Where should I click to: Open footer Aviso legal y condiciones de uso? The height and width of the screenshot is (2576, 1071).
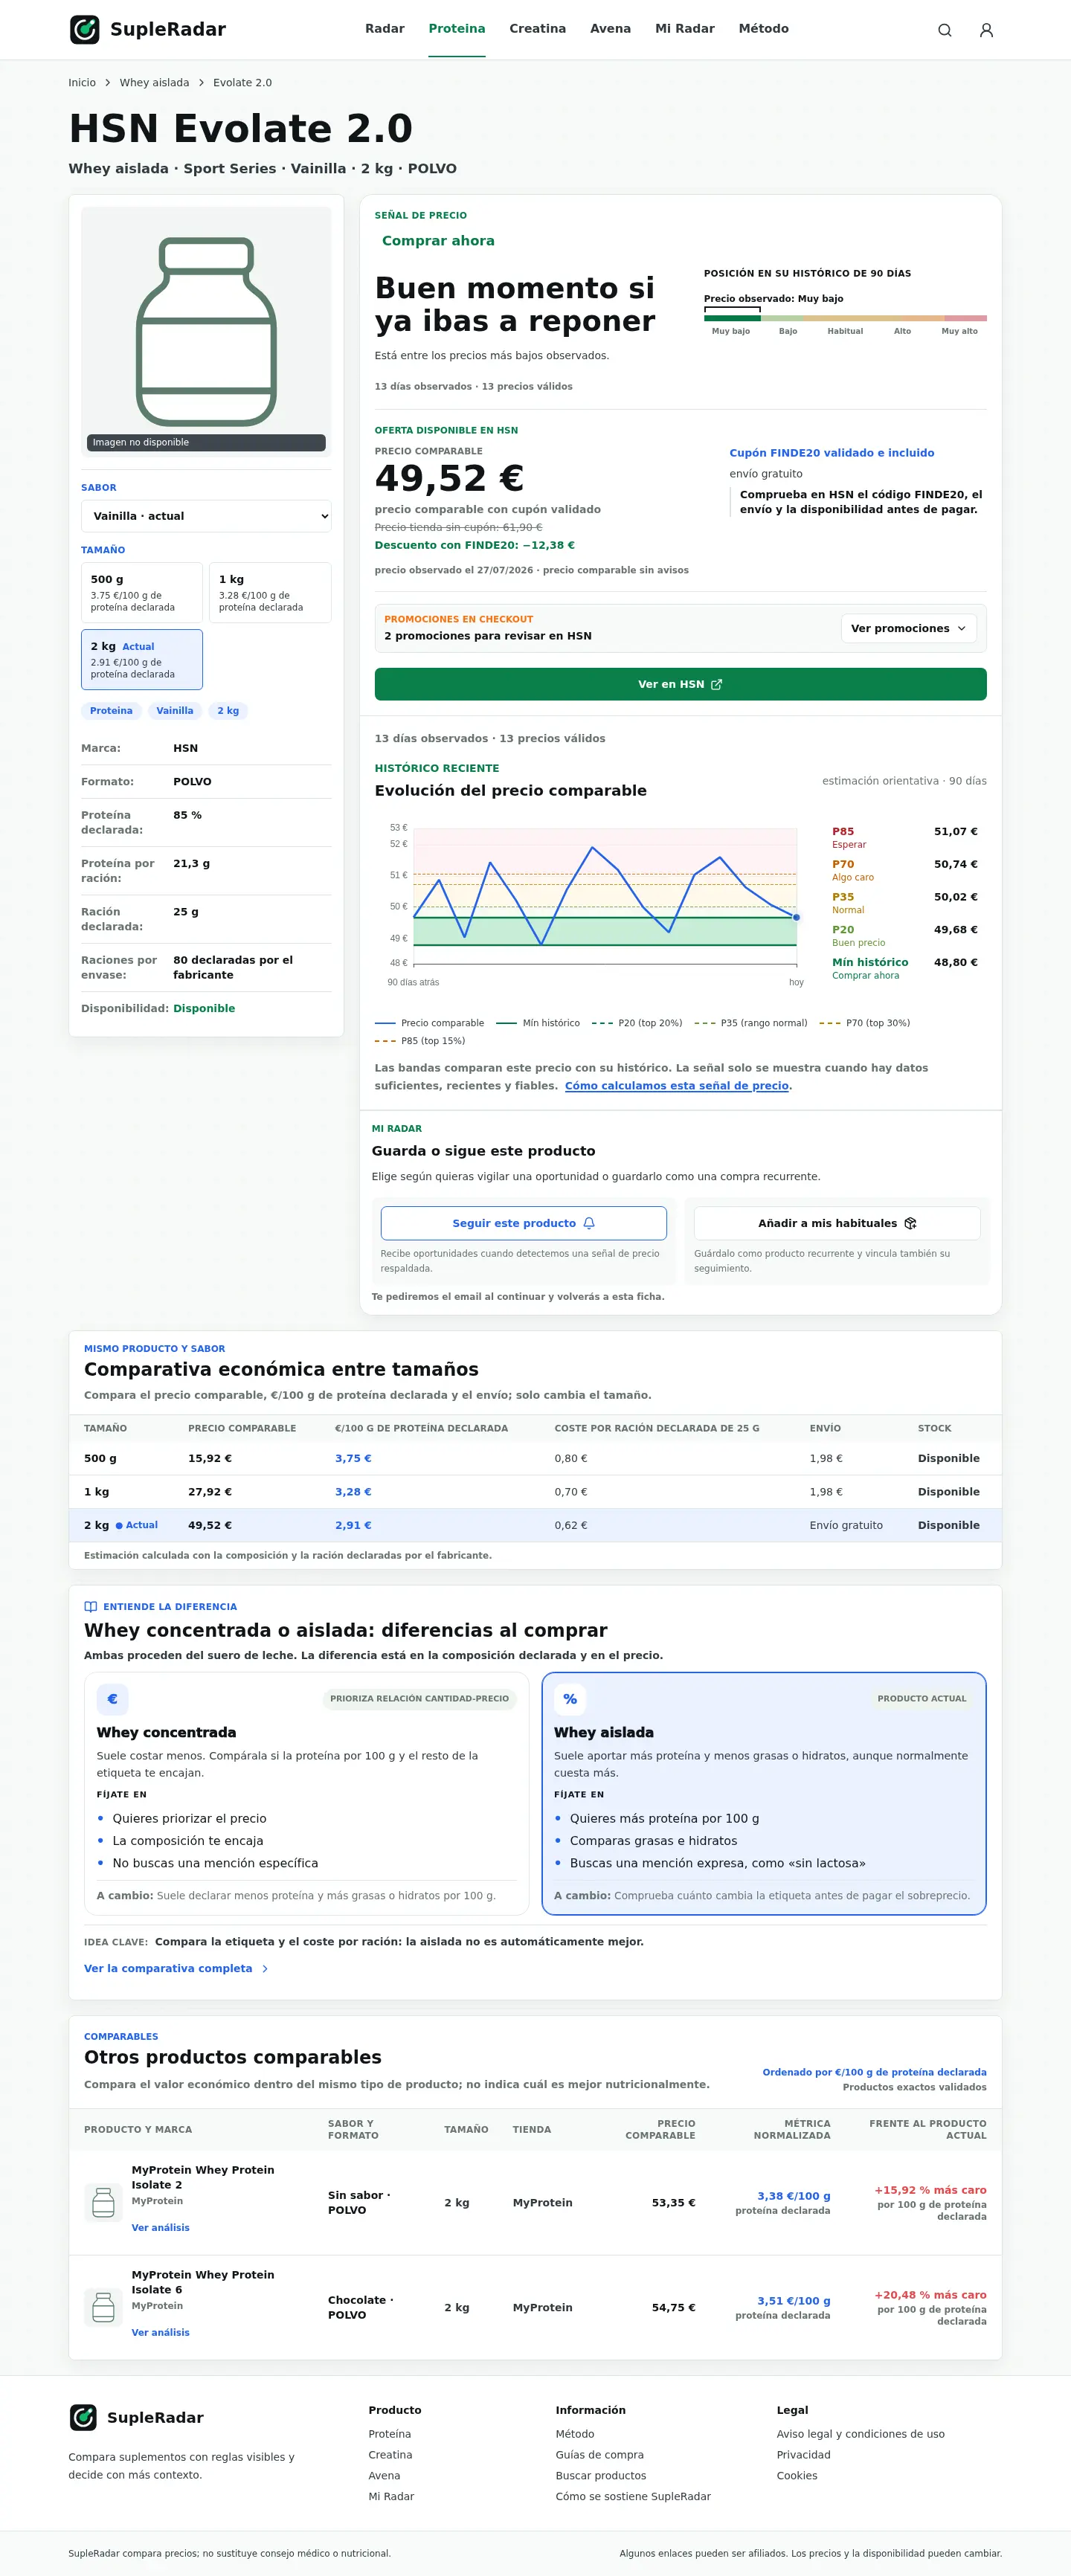pos(860,2434)
